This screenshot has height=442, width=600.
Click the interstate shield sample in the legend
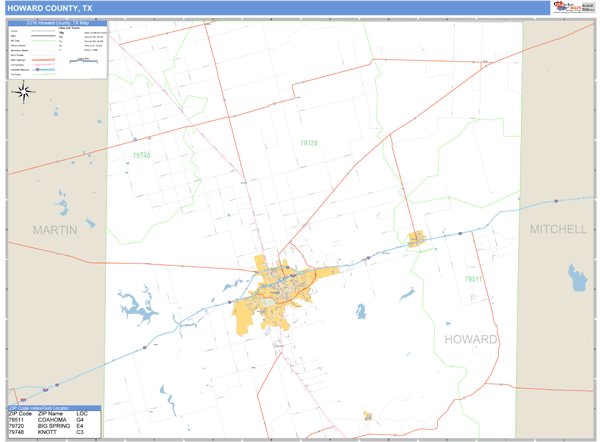click(x=38, y=69)
